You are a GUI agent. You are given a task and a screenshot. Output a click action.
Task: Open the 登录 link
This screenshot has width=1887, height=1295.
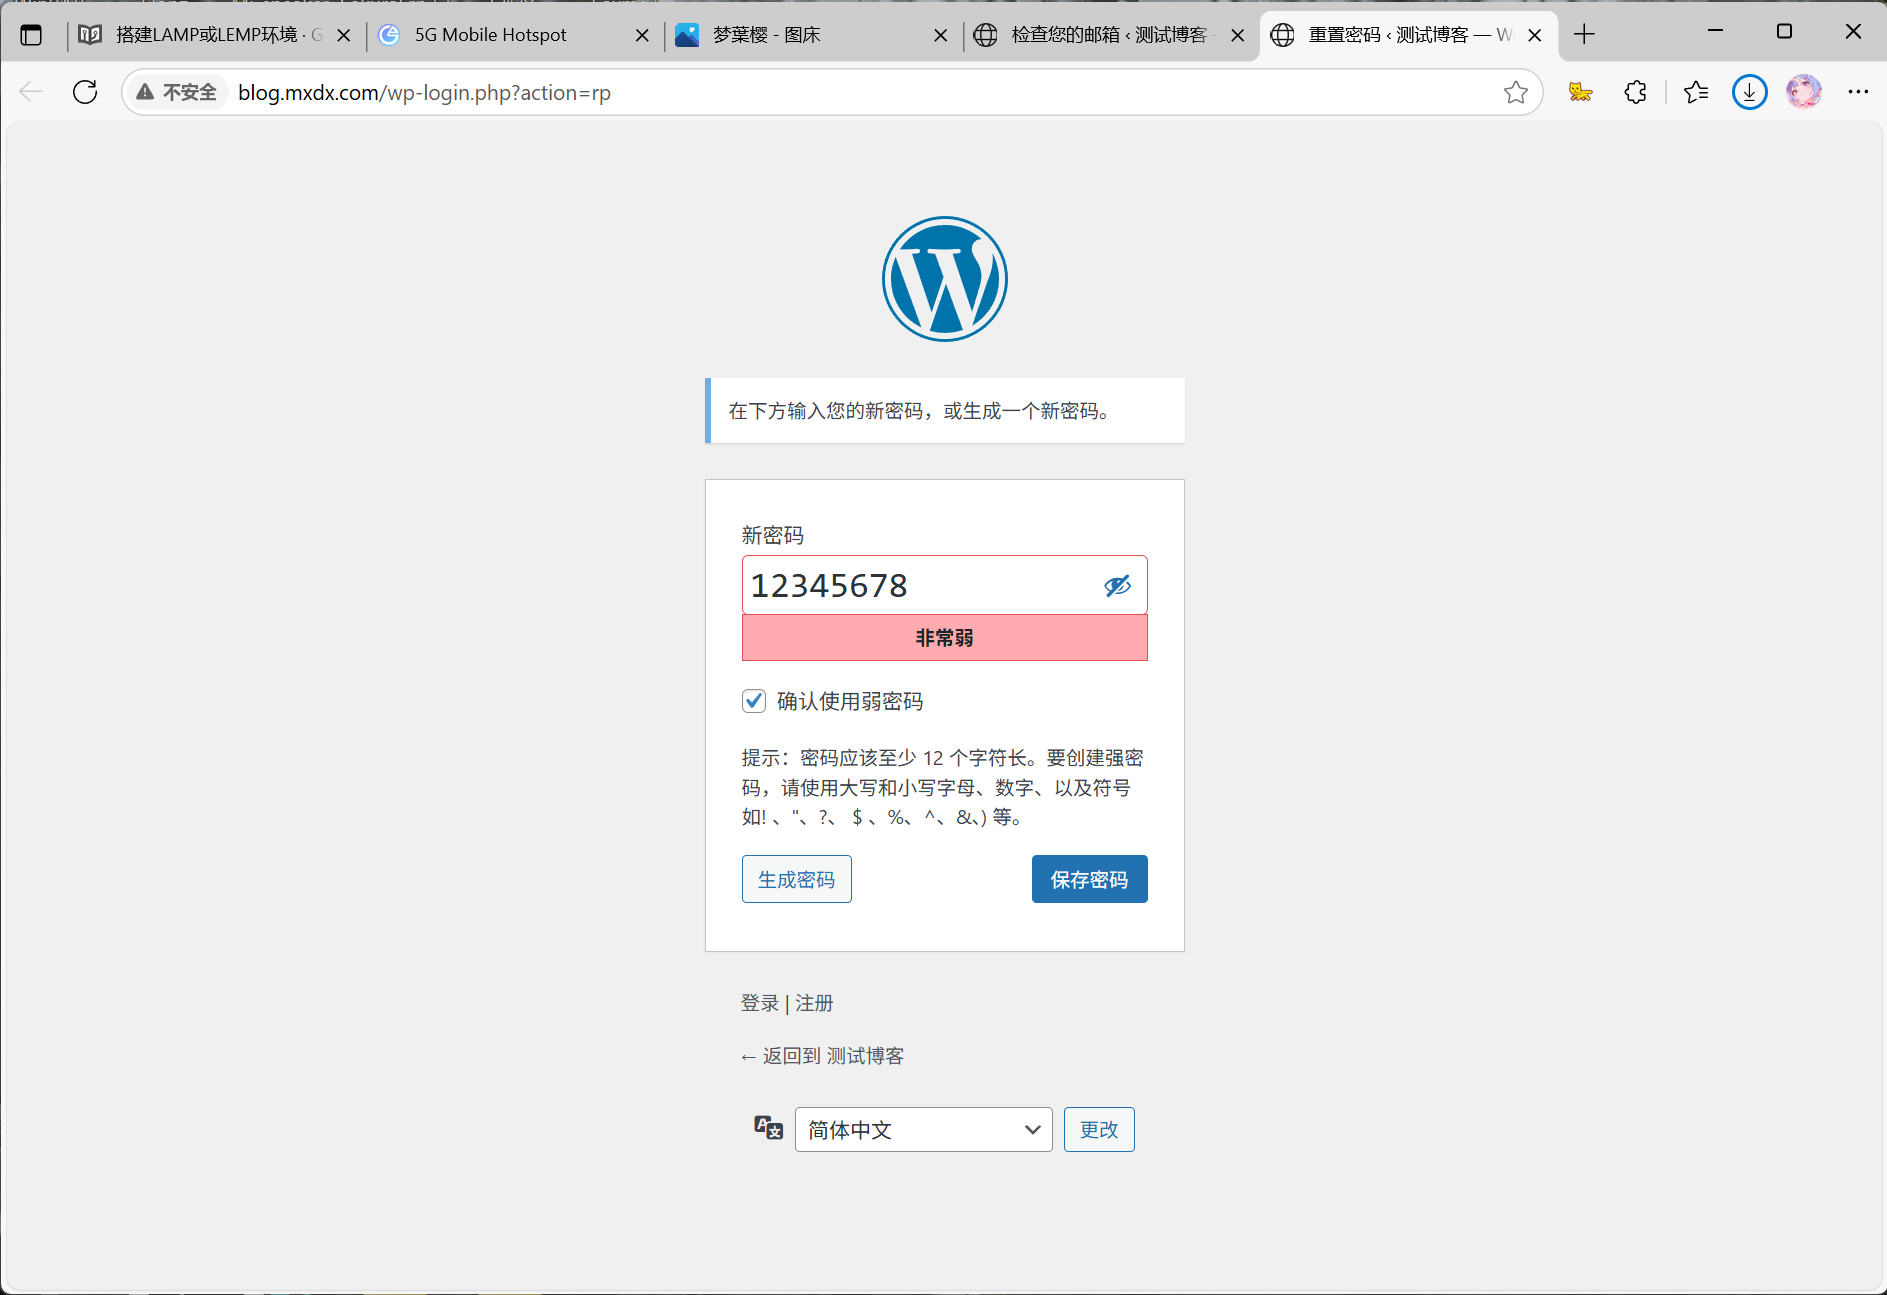pos(759,1003)
